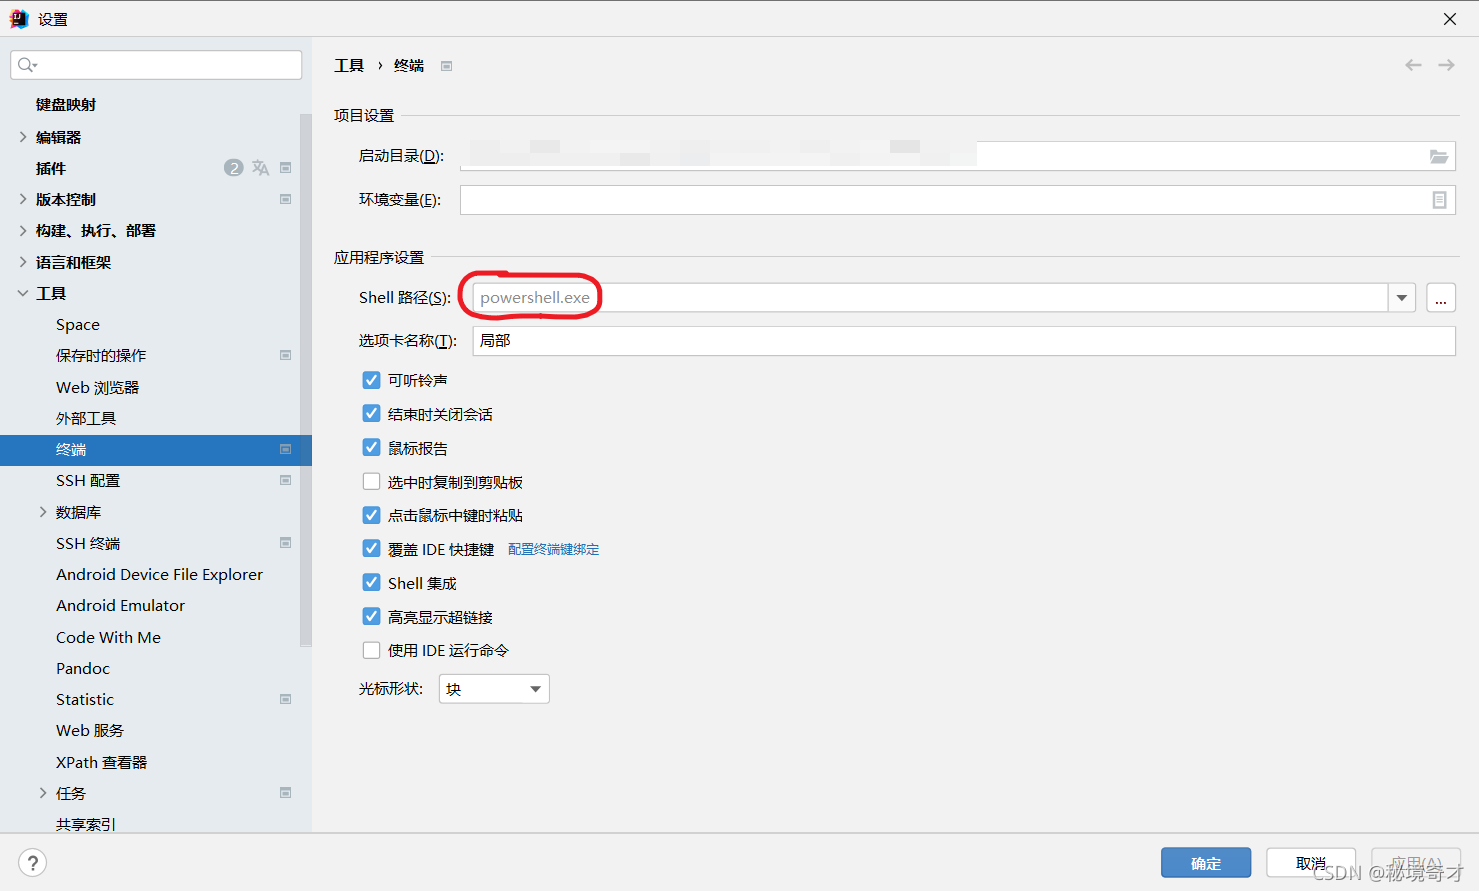
Task: Go forward with the right arrow
Action: (1446, 65)
